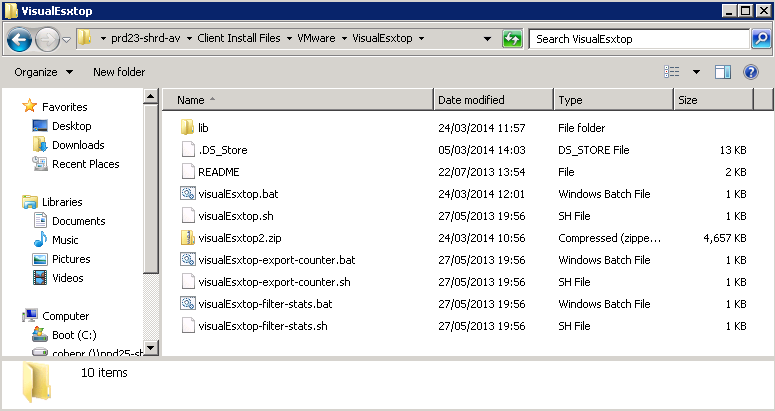
Task: Select the lib folder icon
Action: point(187,127)
